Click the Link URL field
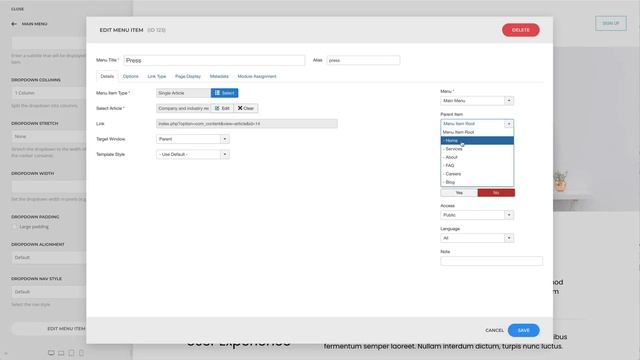The width and height of the screenshot is (640, 360). [247, 124]
